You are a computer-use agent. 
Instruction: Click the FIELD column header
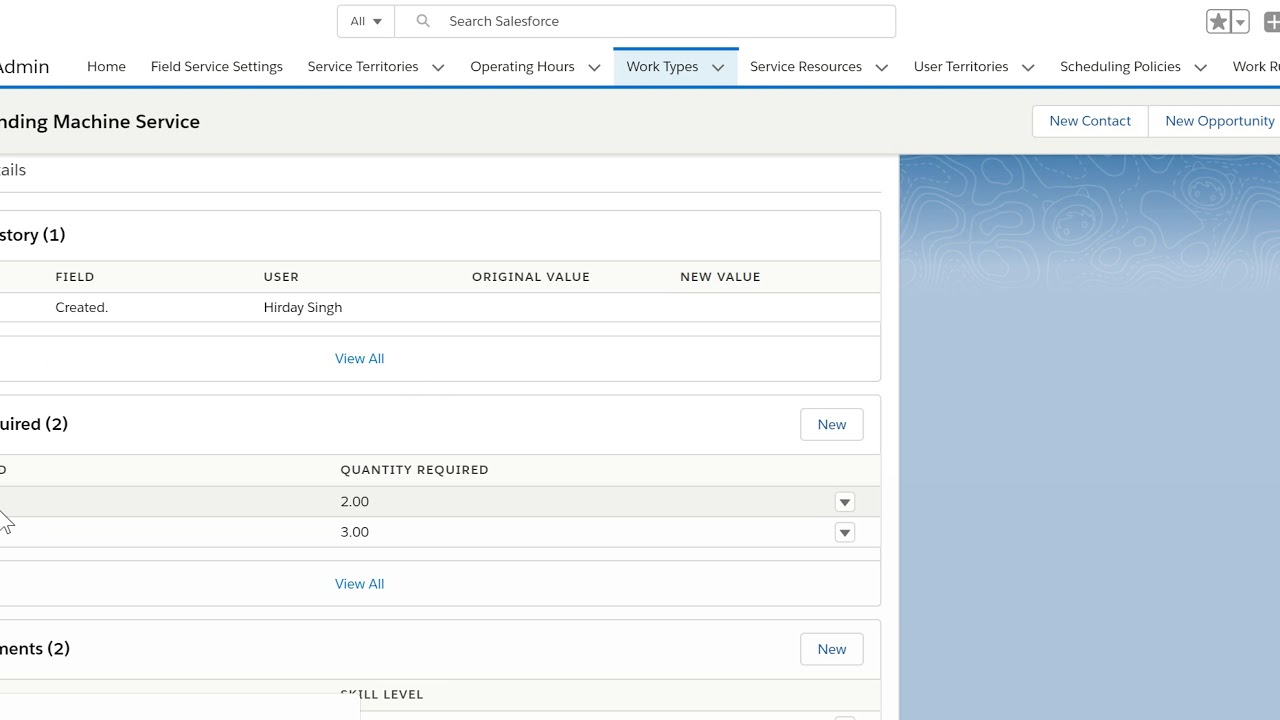[75, 277]
